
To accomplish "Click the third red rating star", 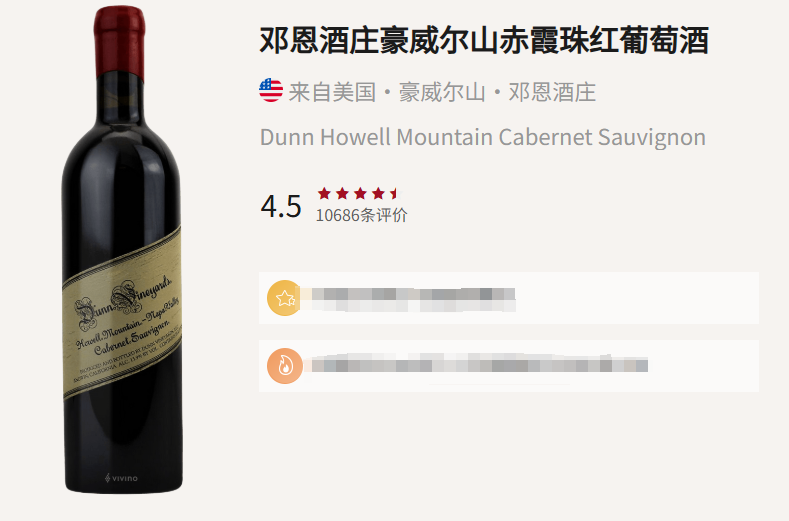I will pyautogui.click(x=360, y=193).
